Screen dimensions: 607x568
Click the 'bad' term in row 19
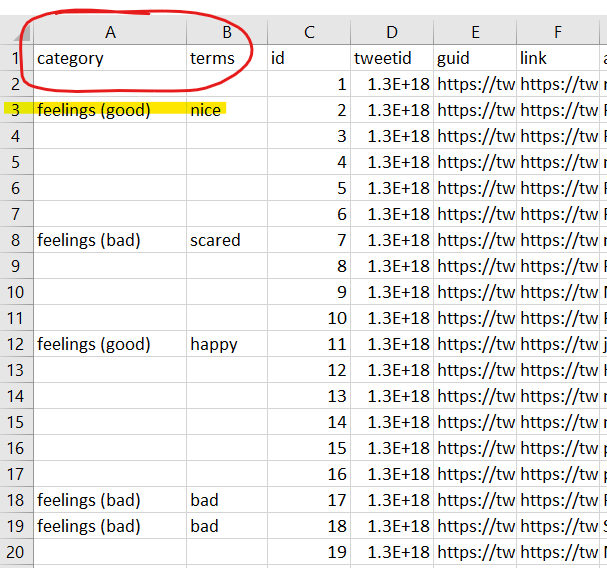coord(227,526)
